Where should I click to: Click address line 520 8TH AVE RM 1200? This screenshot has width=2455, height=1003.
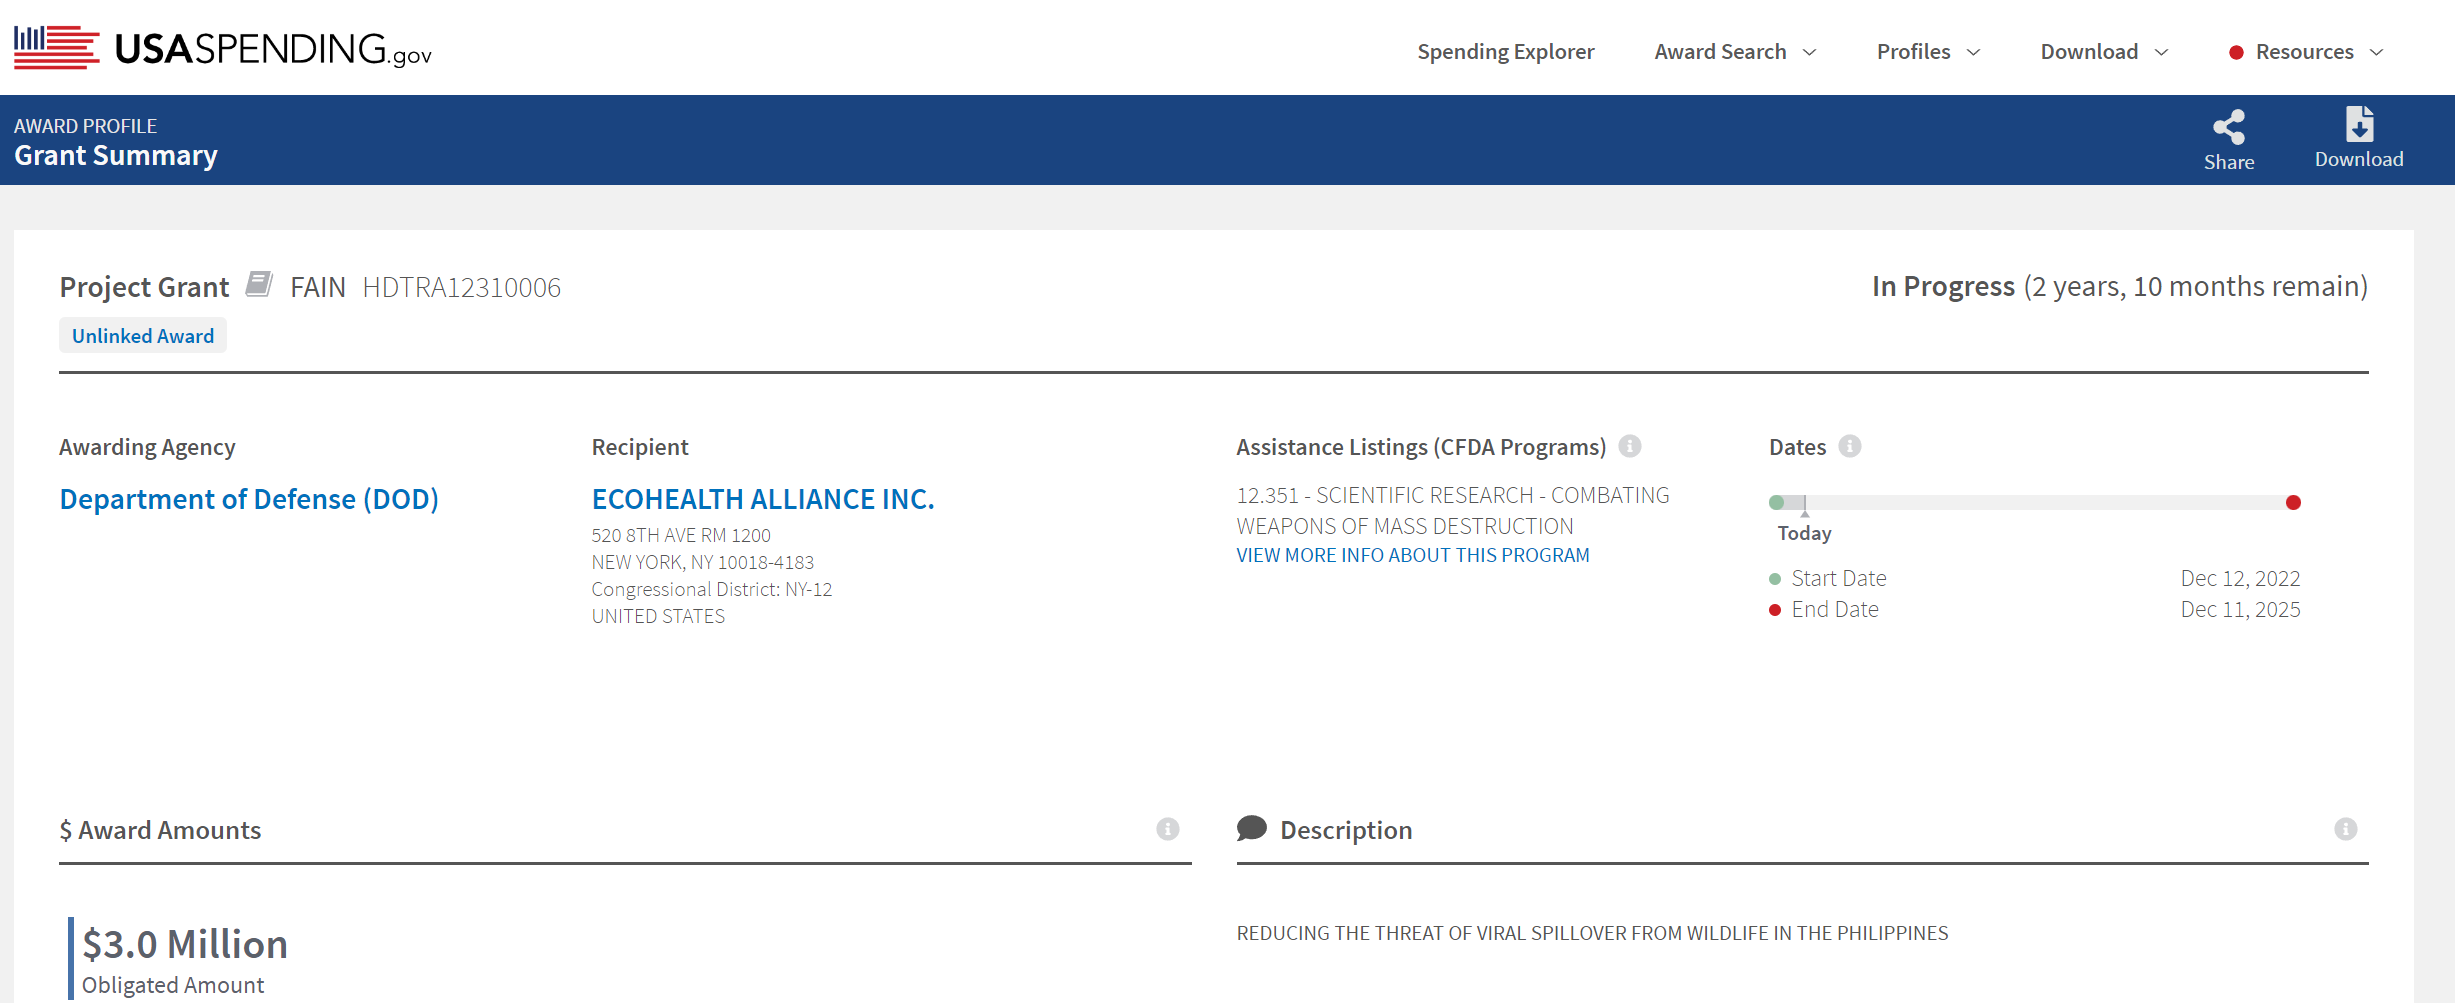coord(681,535)
